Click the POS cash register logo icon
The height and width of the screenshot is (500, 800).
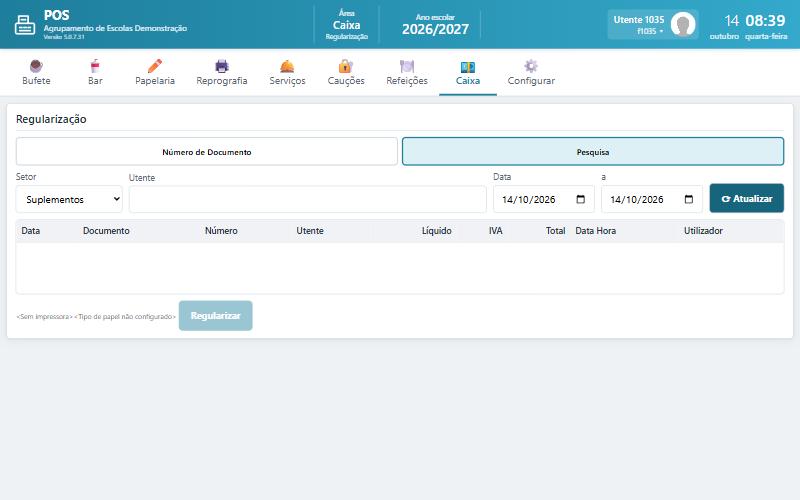(24, 24)
